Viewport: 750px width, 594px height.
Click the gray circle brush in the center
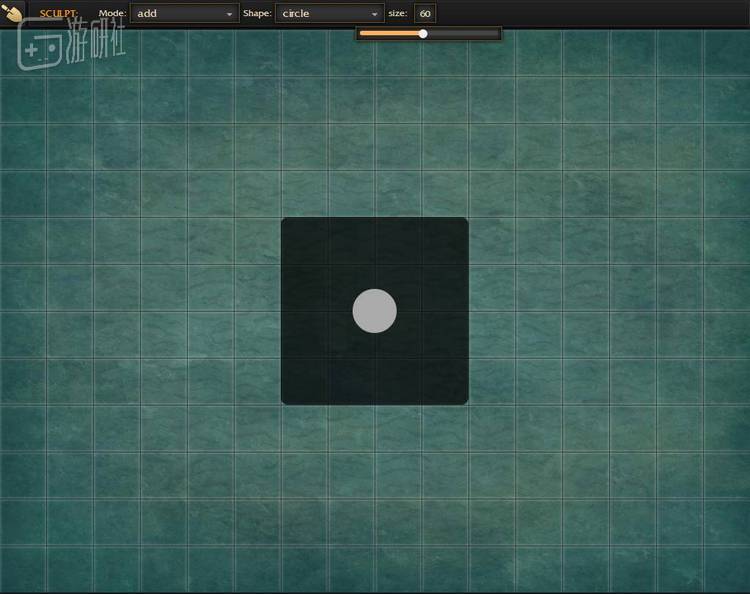click(x=375, y=311)
